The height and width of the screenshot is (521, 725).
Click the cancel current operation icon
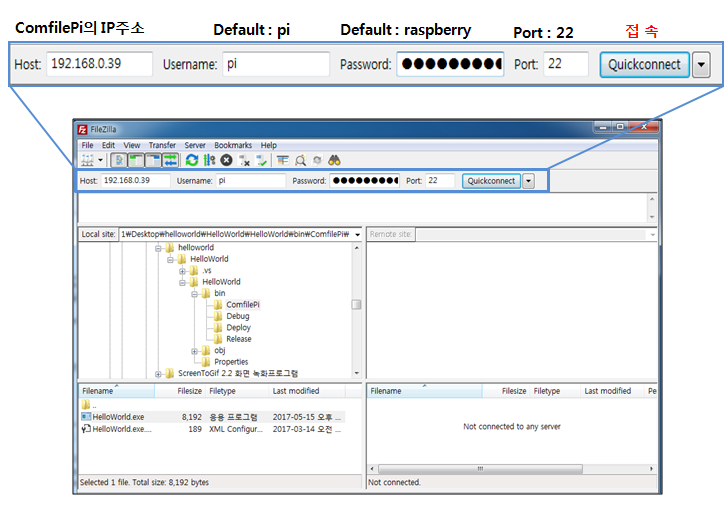227,160
